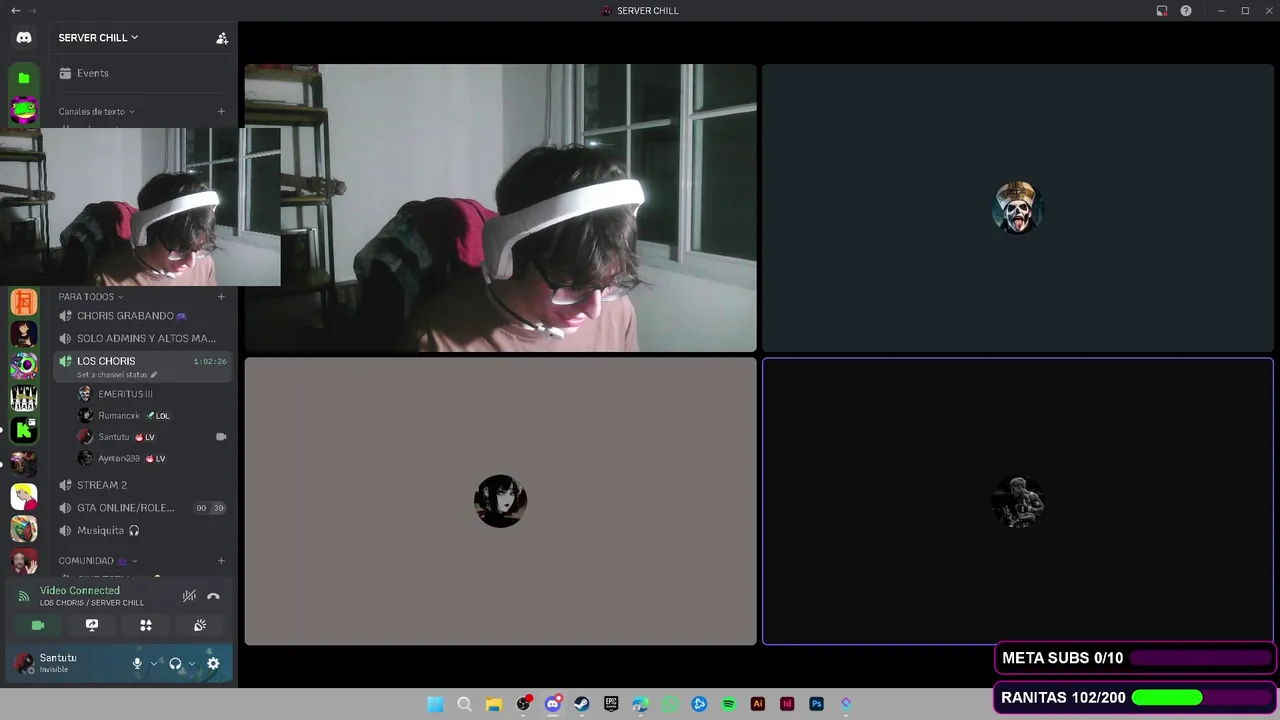Join Musiquita voice channel
This screenshot has width=1280, height=720.
tap(142, 530)
